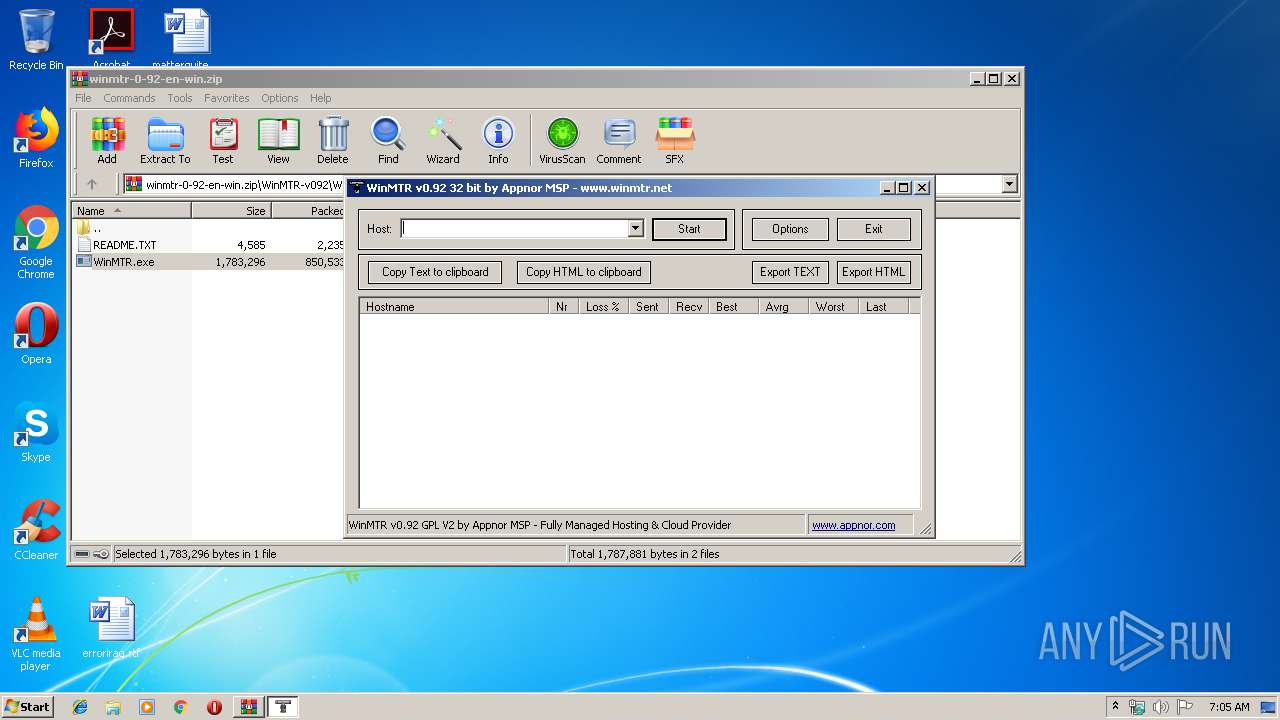Expand the WinRAR address bar dropdown
This screenshot has width=1280, height=720.
click(1009, 184)
